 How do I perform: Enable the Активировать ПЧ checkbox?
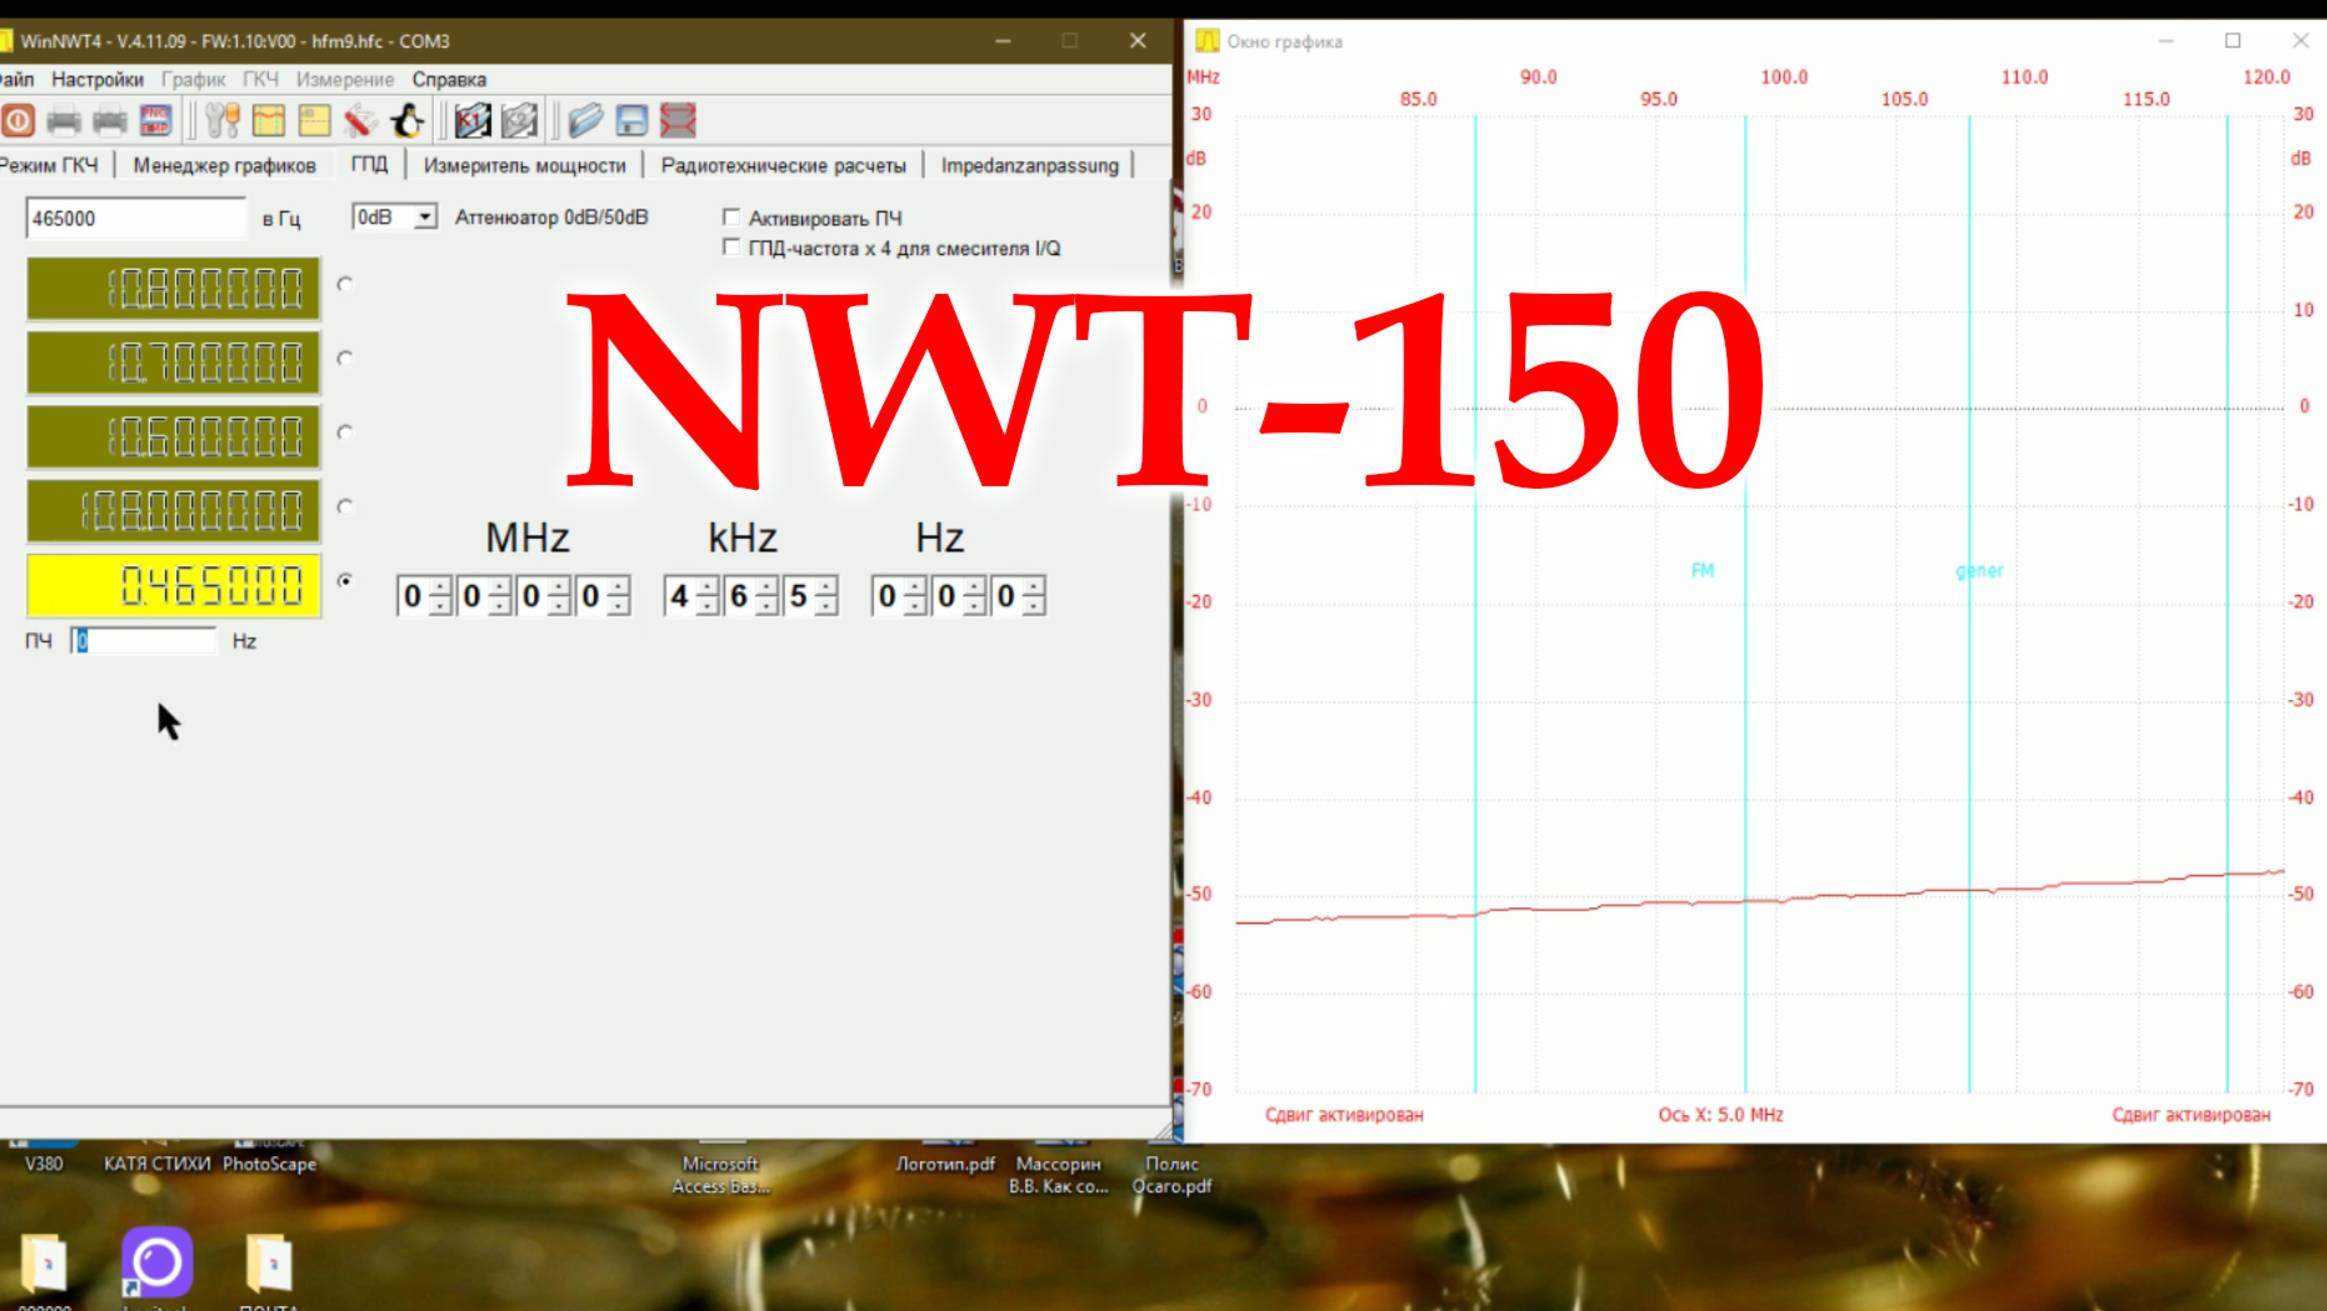point(731,217)
